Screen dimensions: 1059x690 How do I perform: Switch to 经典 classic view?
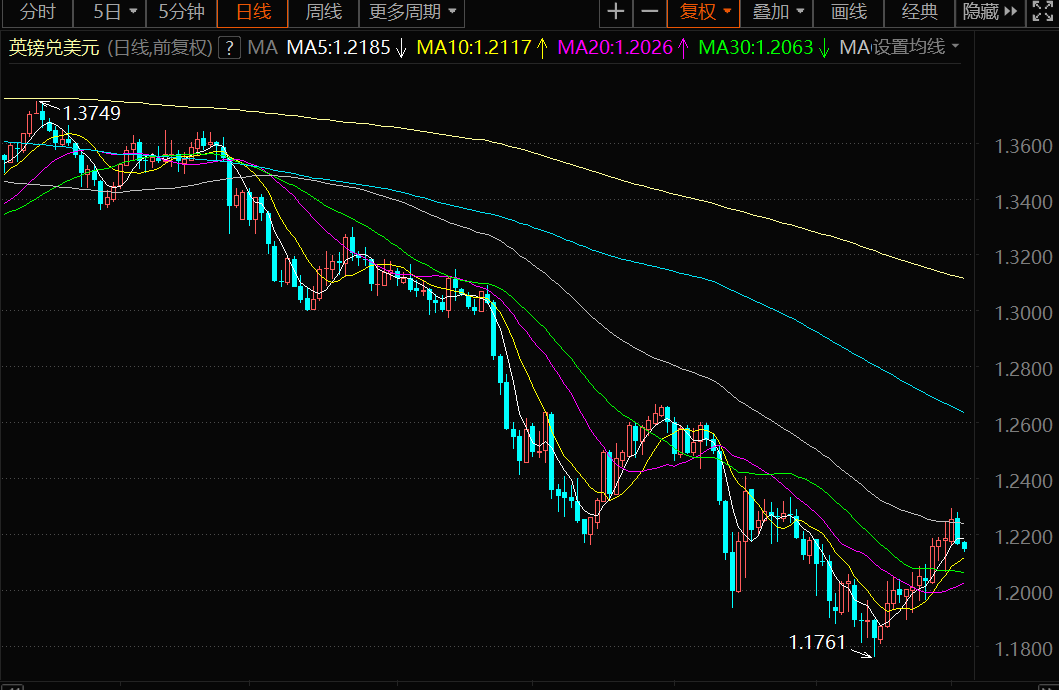[x=920, y=12]
